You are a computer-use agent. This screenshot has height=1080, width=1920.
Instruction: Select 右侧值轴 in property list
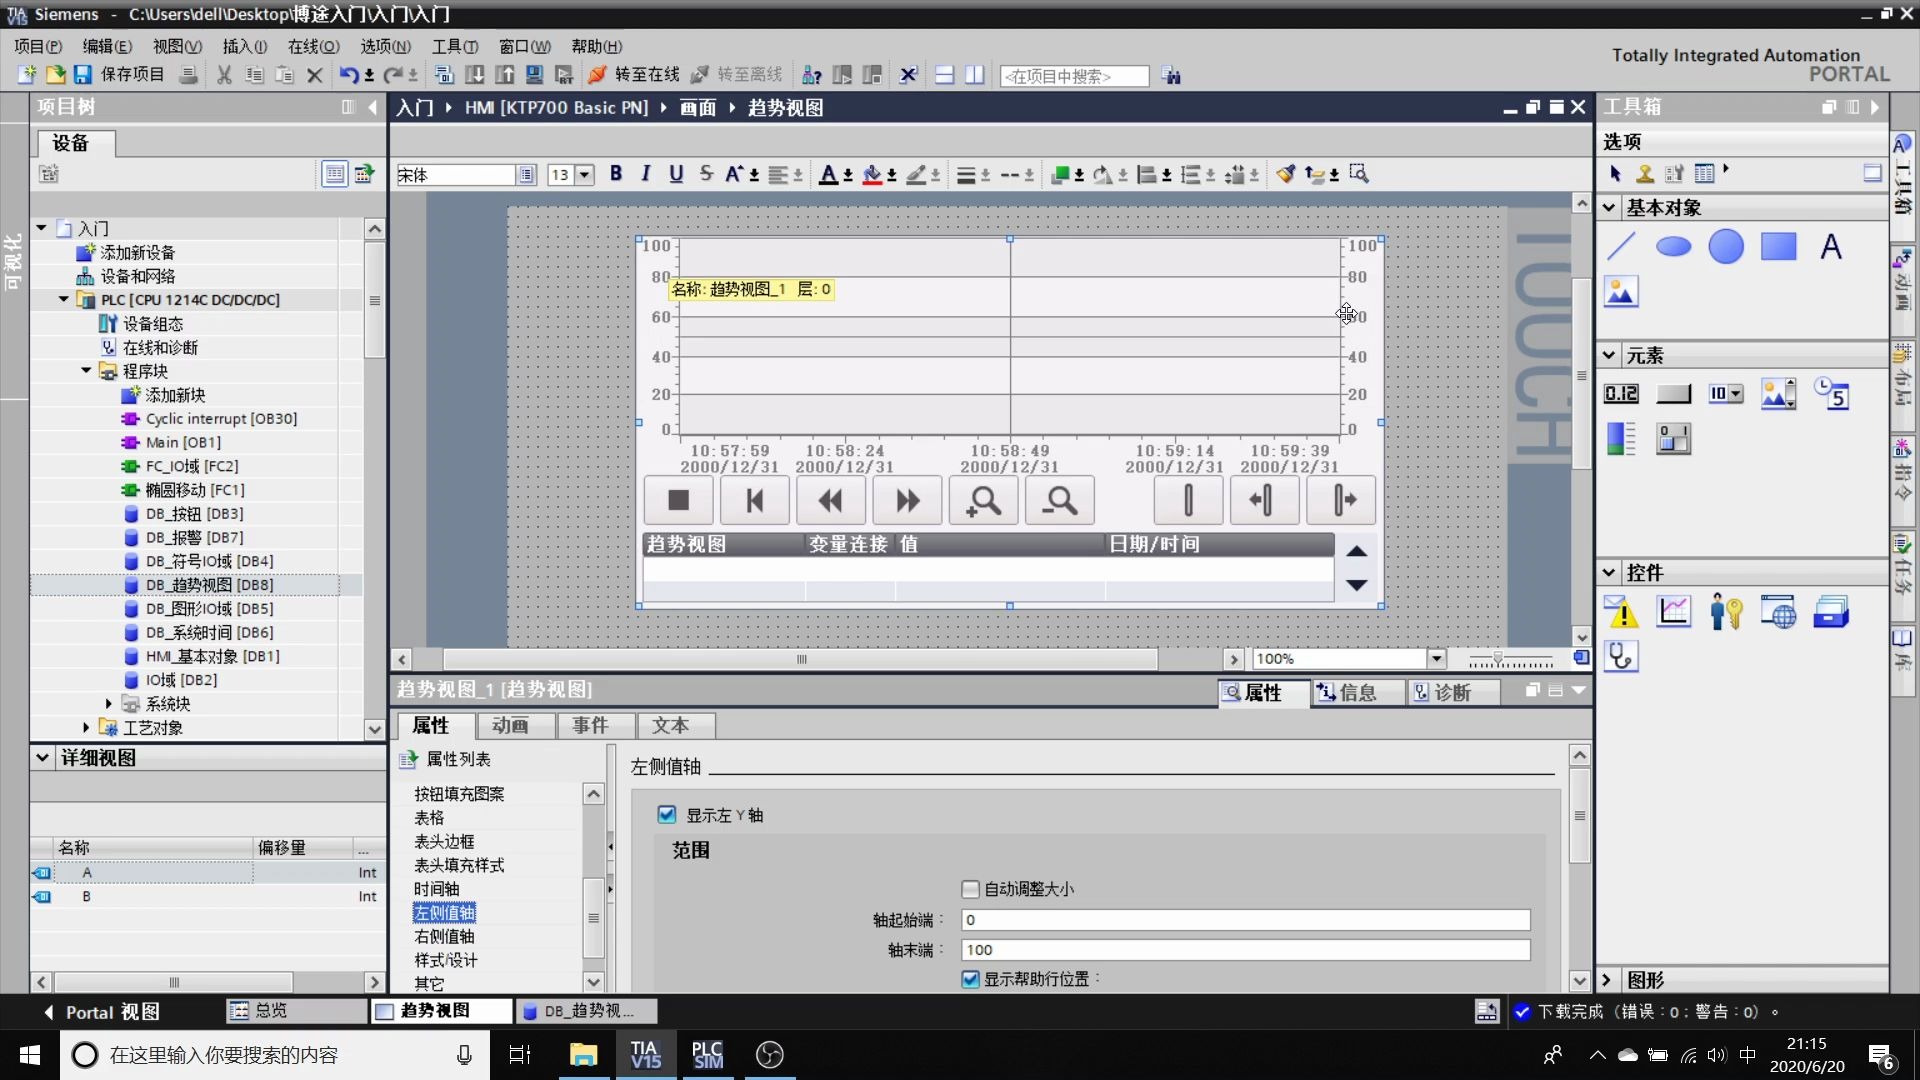(445, 937)
